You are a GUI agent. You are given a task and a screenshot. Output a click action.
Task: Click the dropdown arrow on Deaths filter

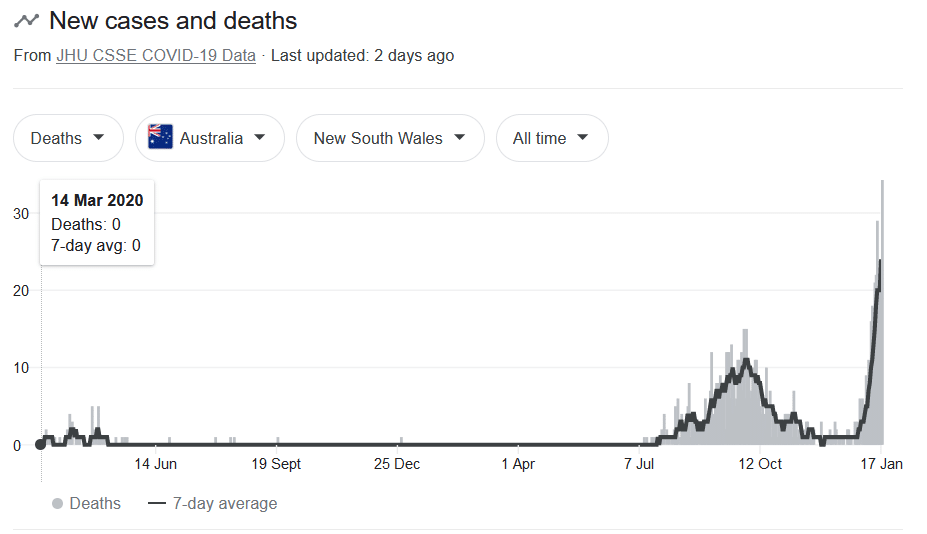(x=99, y=137)
